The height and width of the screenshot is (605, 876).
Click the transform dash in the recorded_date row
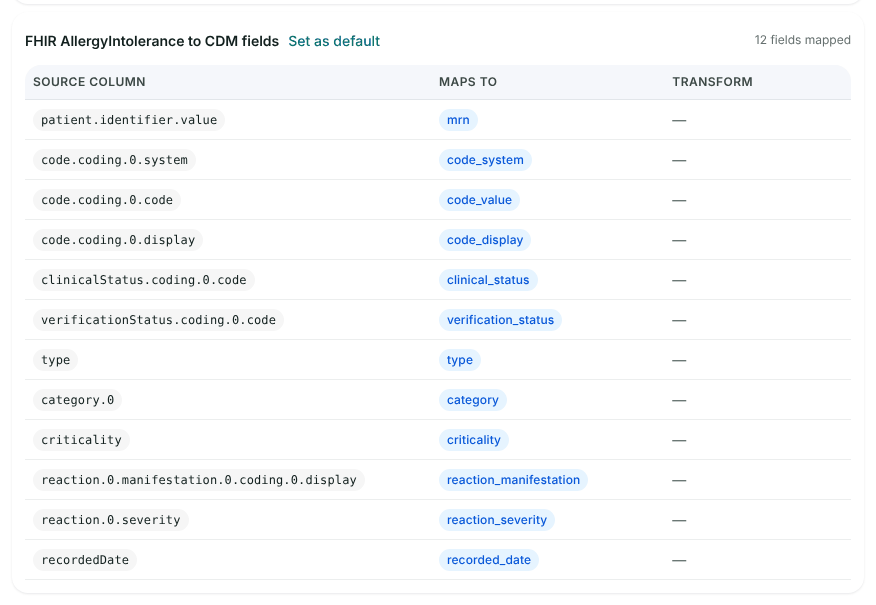pos(679,560)
